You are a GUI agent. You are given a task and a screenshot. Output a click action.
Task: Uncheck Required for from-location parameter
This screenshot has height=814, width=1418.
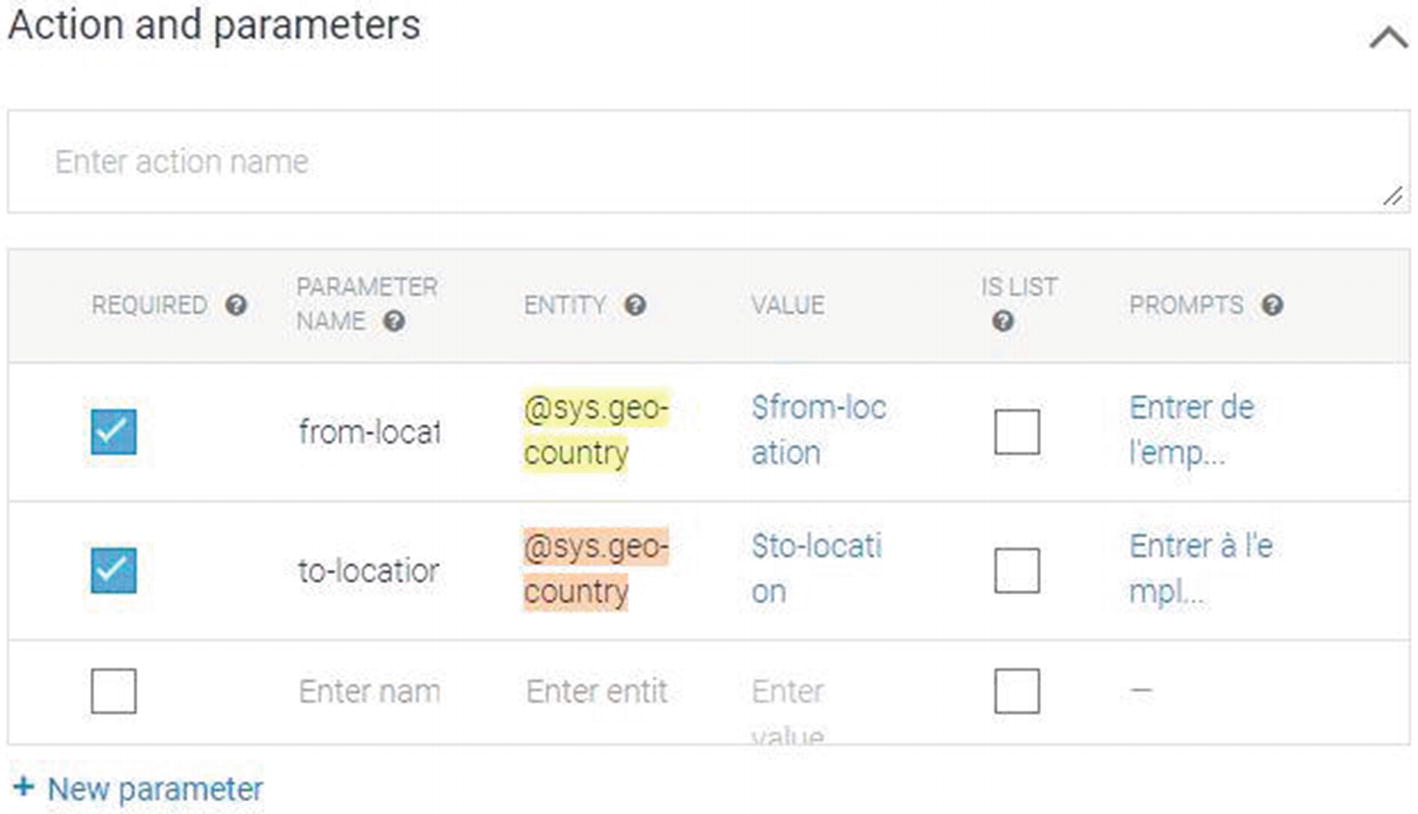point(114,432)
